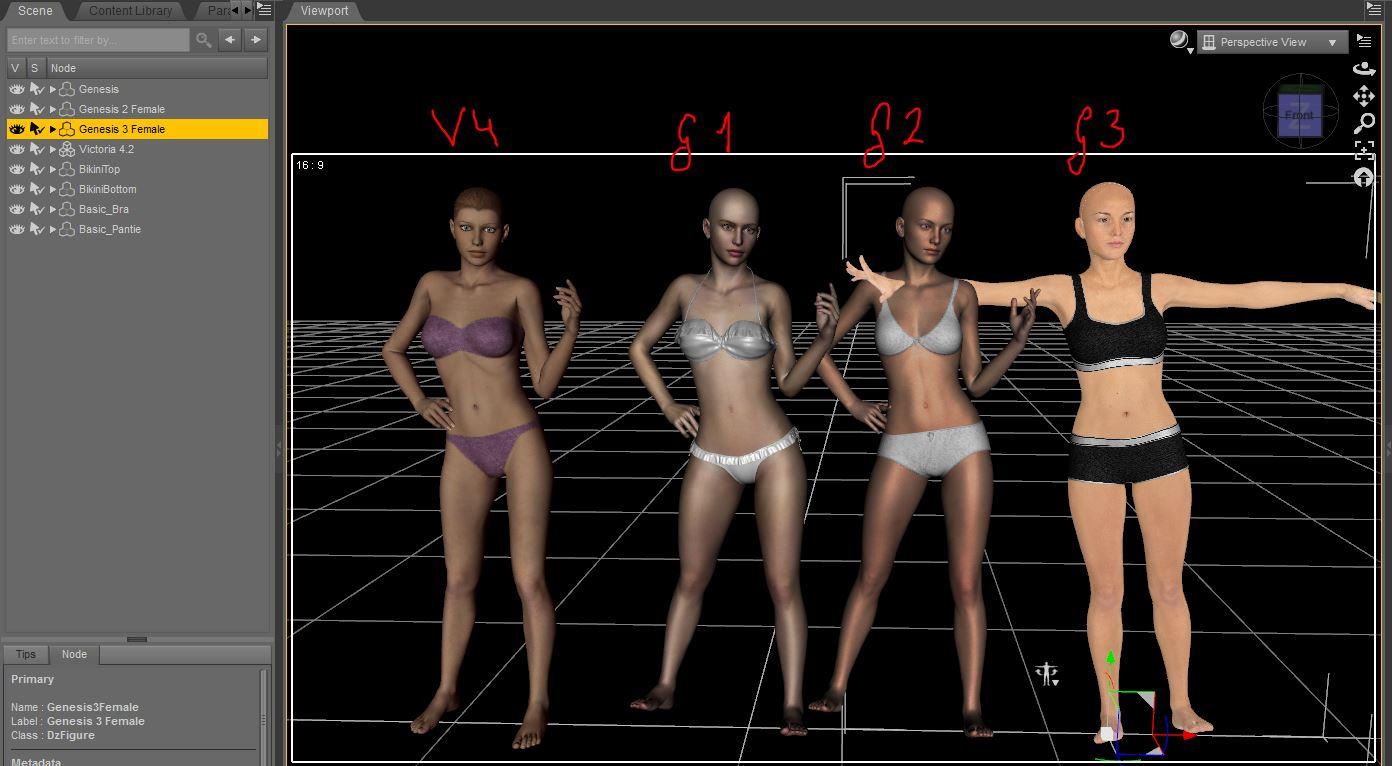This screenshot has width=1392, height=766.
Task: Click the next filter arrow button
Action: [256, 40]
